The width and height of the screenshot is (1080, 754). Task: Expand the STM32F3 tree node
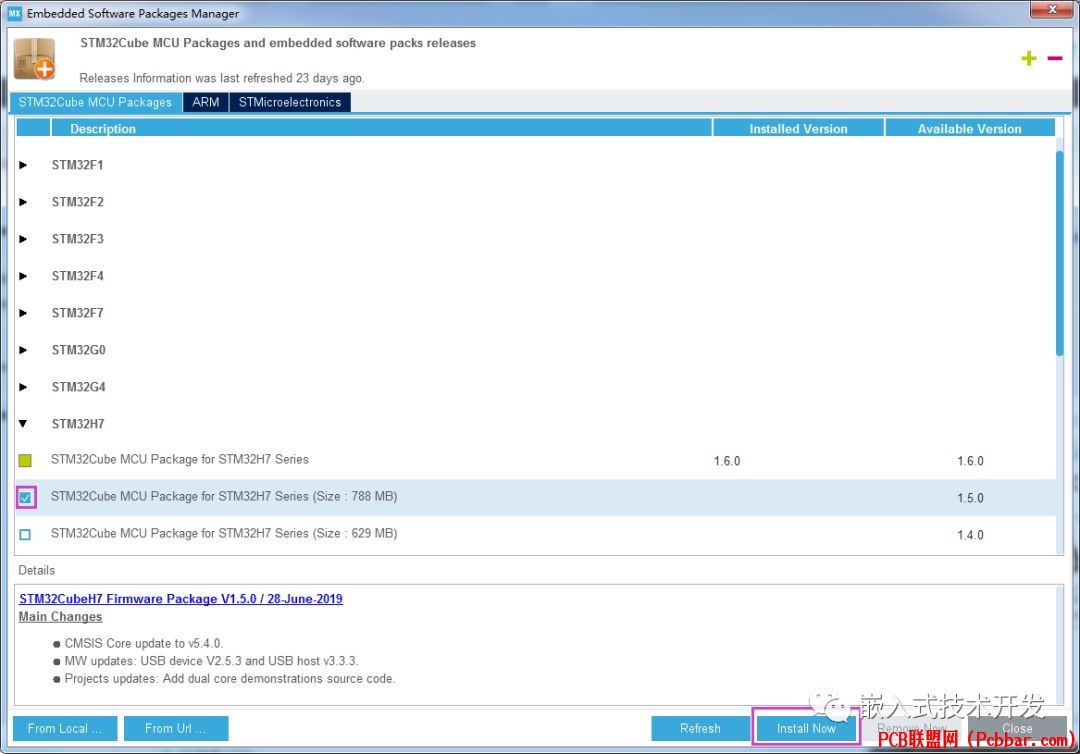click(23, 239)
